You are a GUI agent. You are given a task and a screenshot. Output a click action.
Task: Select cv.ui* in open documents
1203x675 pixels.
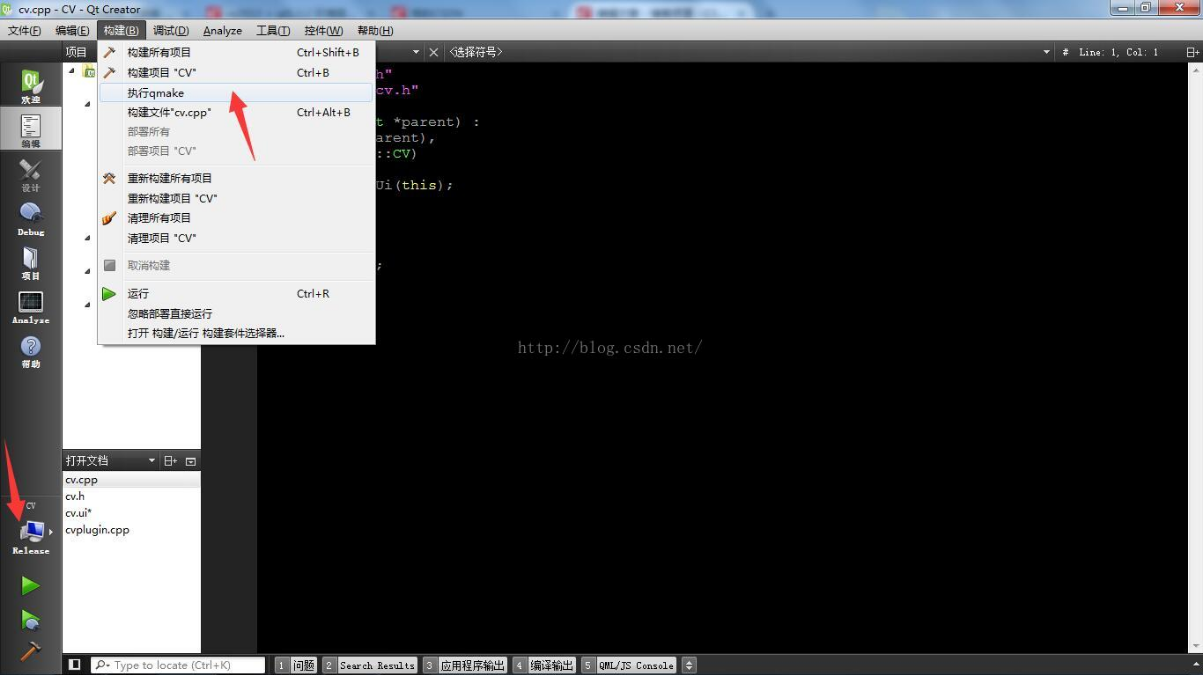131,513
